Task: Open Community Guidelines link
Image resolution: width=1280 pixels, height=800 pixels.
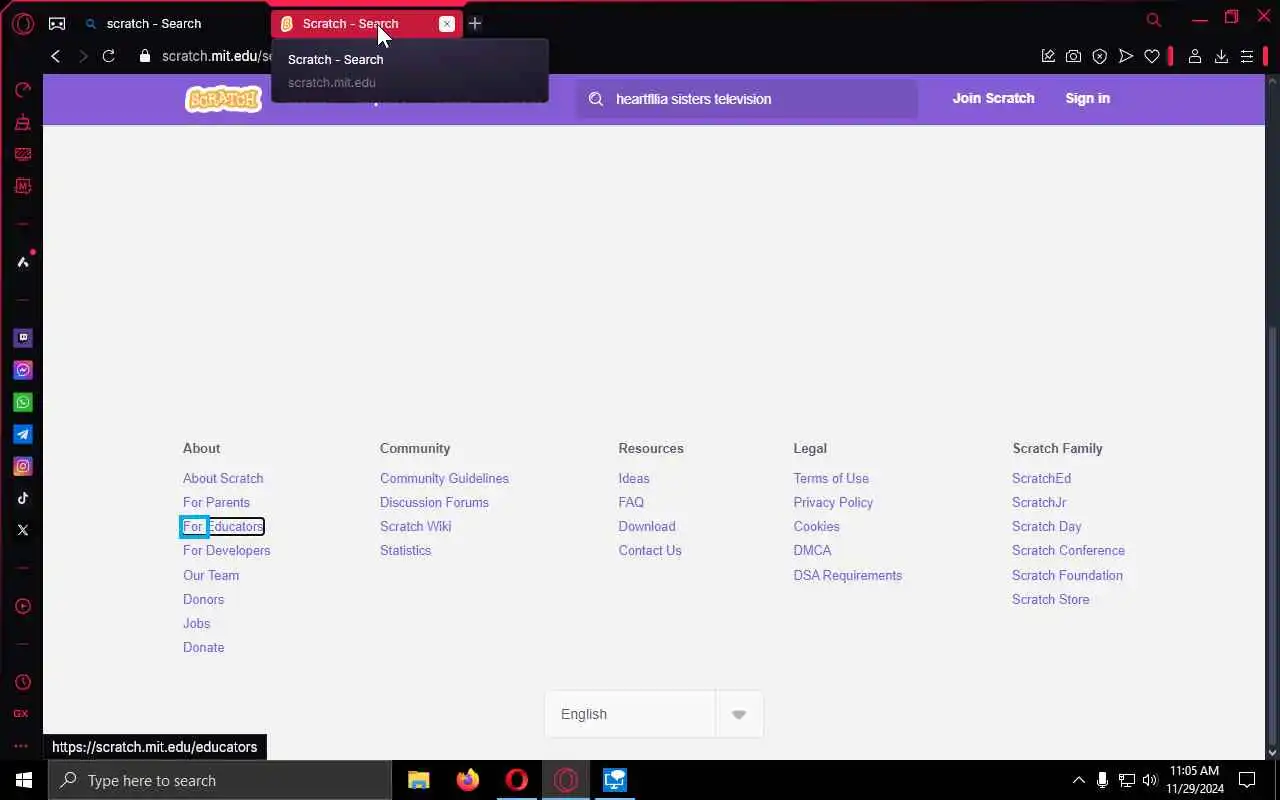Action: tap(444, 478)
